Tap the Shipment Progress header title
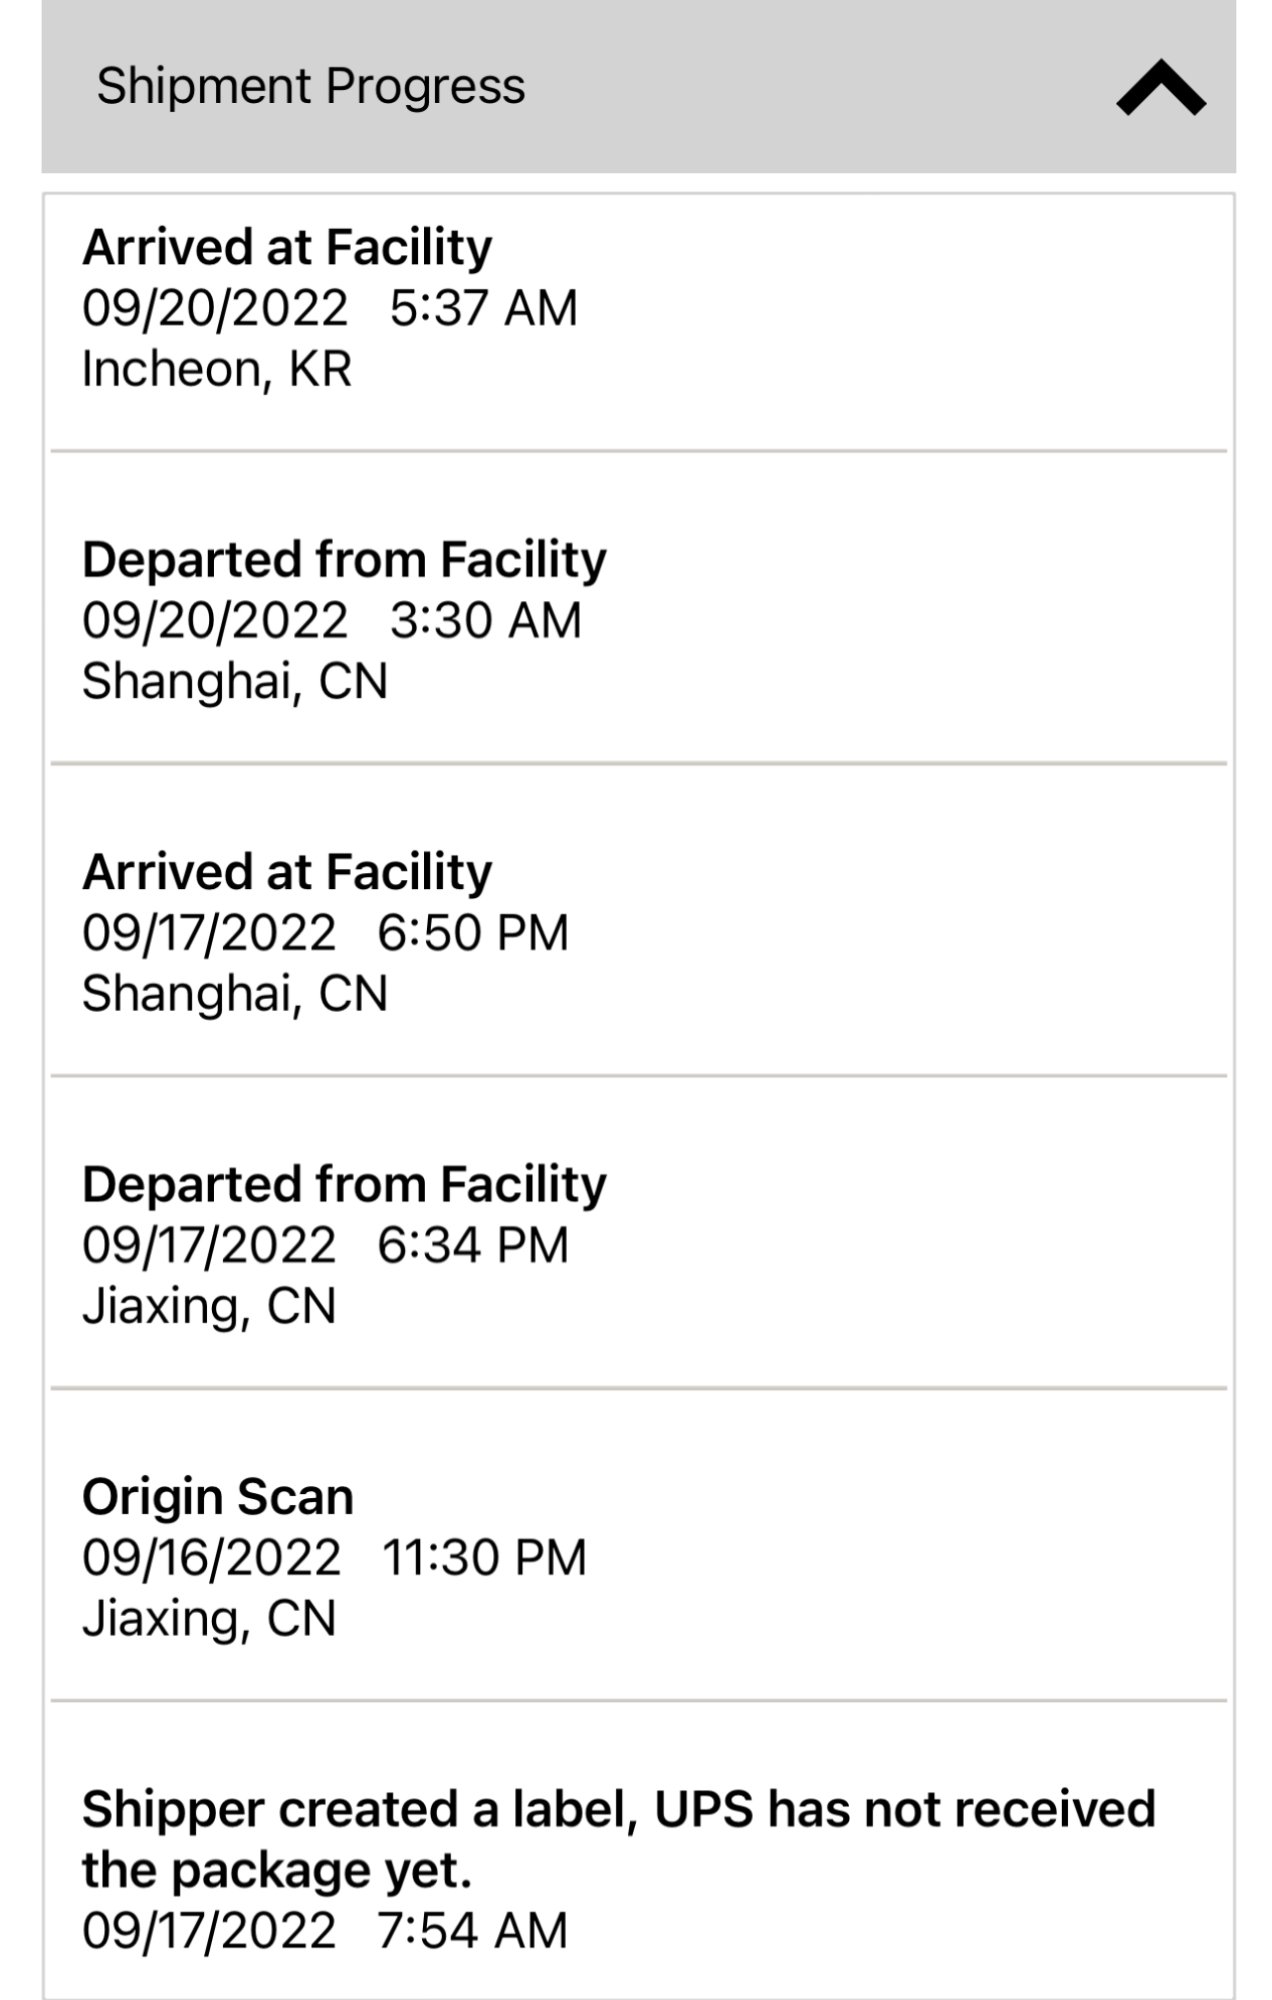This screenshot has width=1272, height=2000. [310, 86]
